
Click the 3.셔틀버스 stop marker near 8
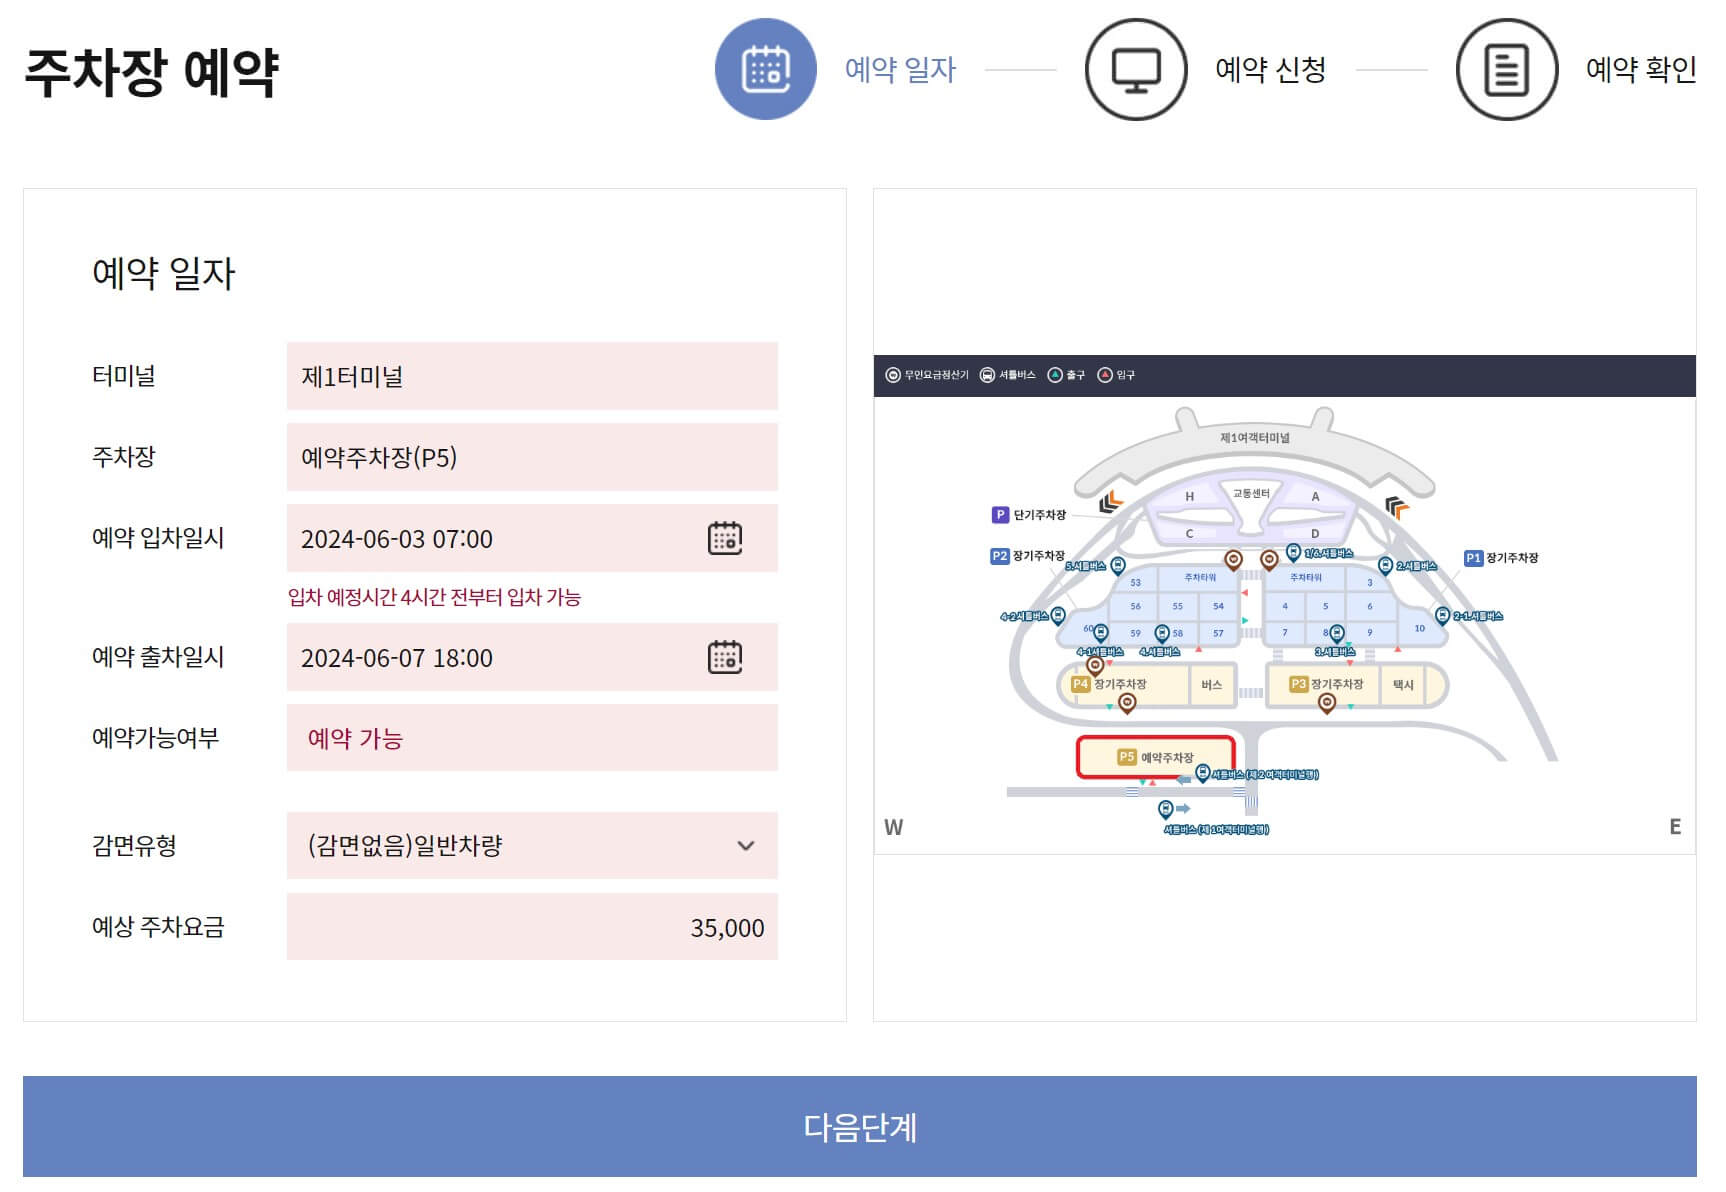tap(1337, 633)
